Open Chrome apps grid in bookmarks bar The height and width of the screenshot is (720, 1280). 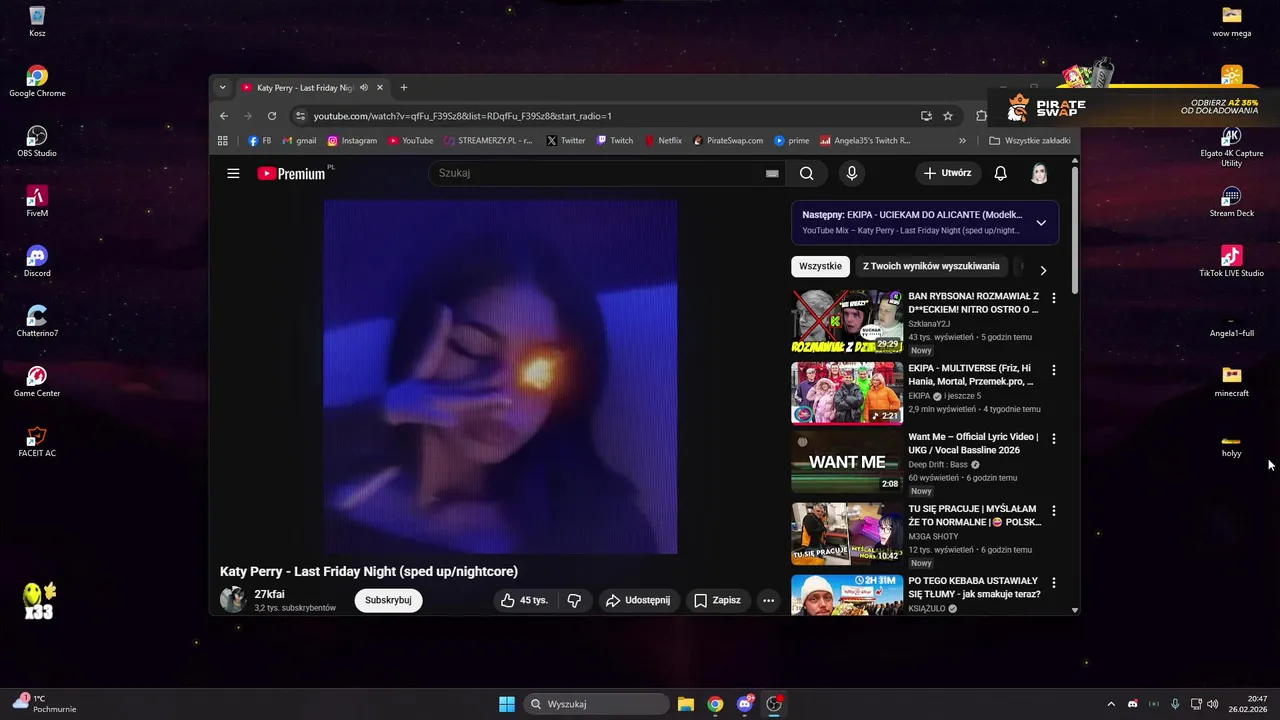coord(223,141)
